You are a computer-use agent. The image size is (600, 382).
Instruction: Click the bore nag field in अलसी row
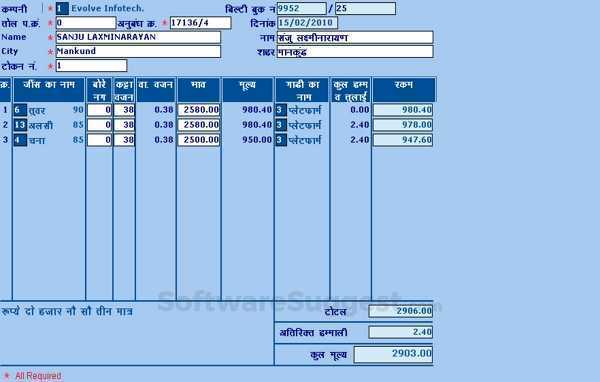pos(99,125)
